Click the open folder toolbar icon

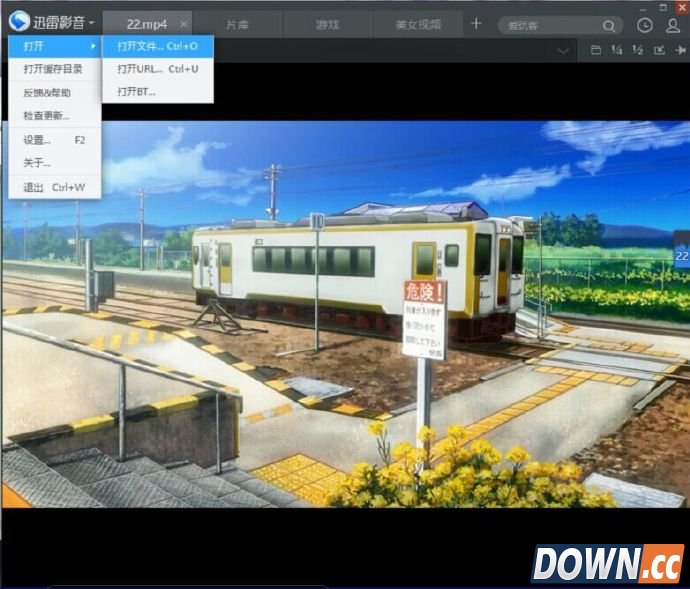pyautogui.click(x=596, y=50)
